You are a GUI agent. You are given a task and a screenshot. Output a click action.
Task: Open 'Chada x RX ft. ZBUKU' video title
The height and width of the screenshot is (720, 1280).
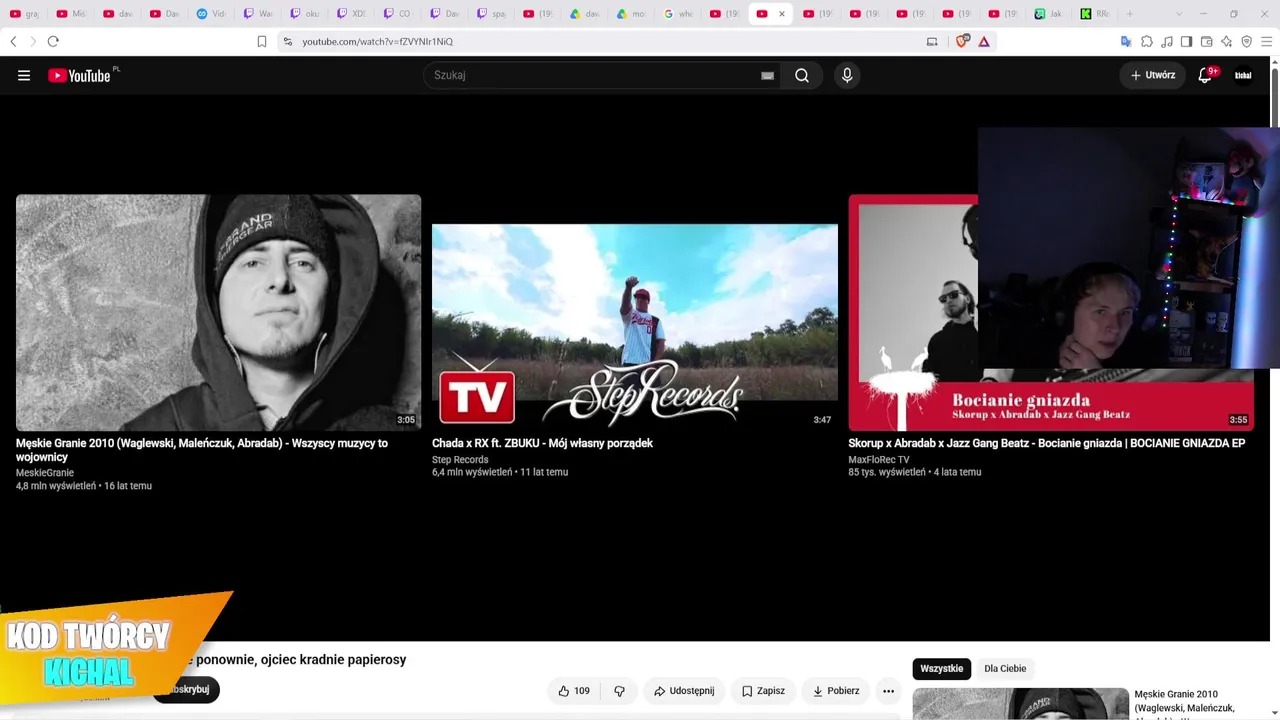click(x=542, y=443)
